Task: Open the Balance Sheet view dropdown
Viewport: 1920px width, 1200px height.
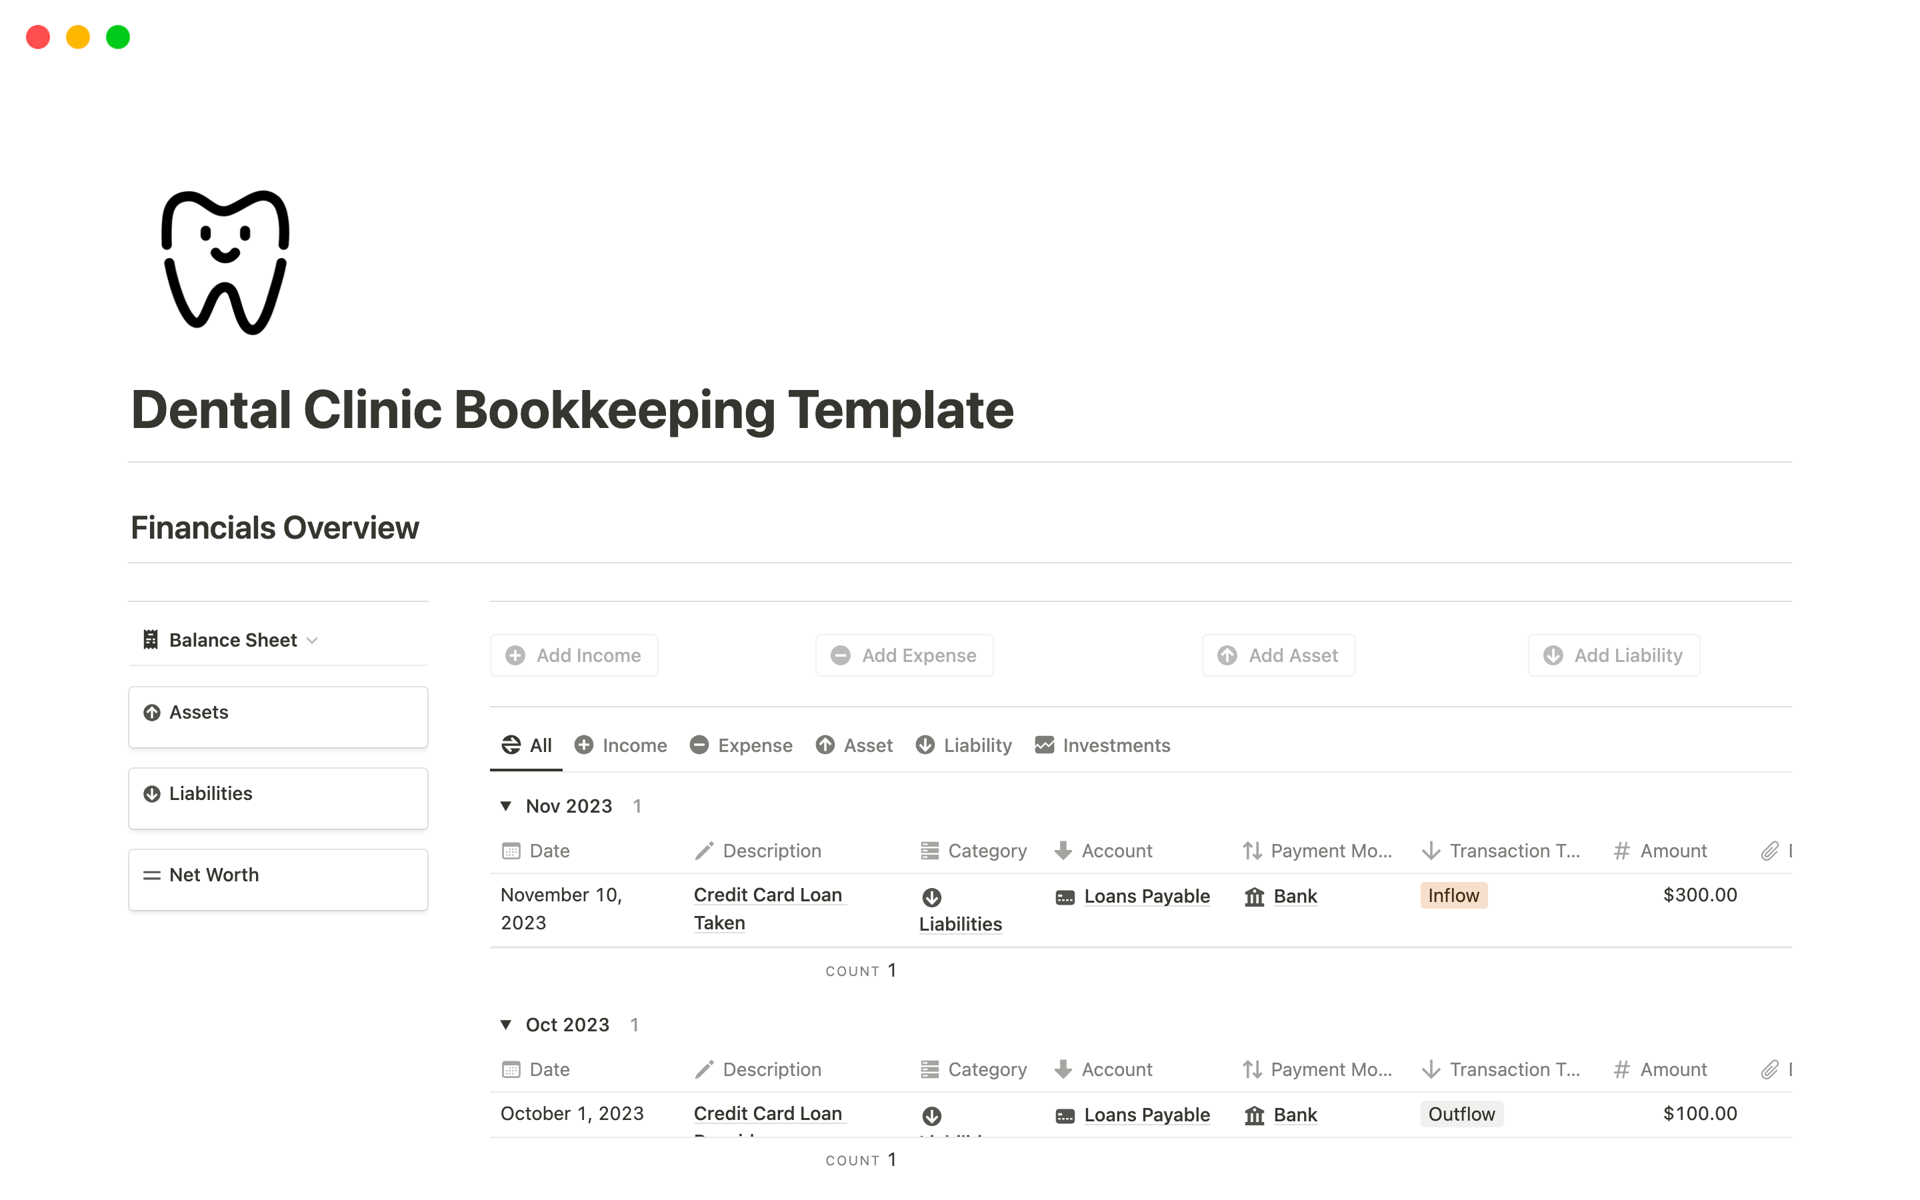Action: (312, 640)
